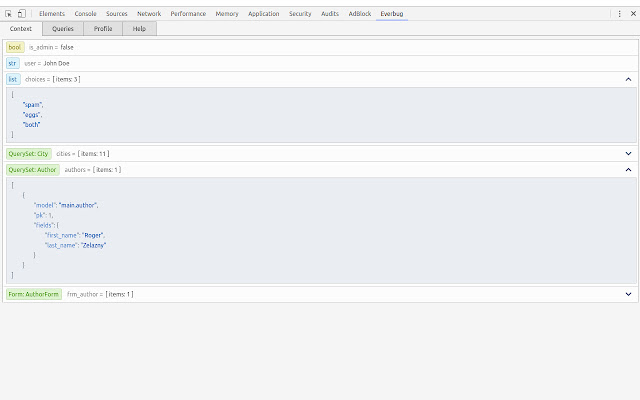Close DevTools with the X icon

tap(631, 14)
